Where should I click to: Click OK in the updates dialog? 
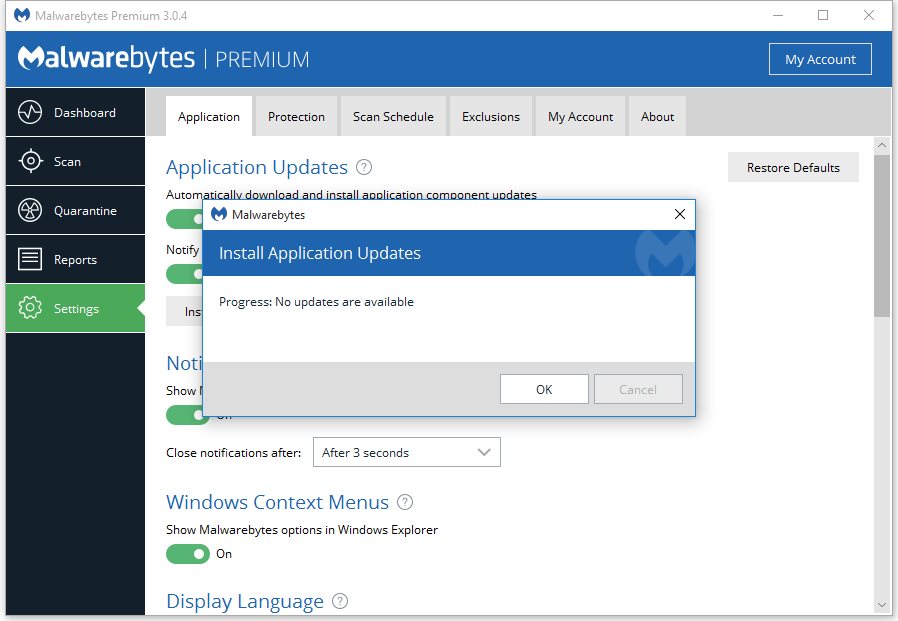[544, 390]
